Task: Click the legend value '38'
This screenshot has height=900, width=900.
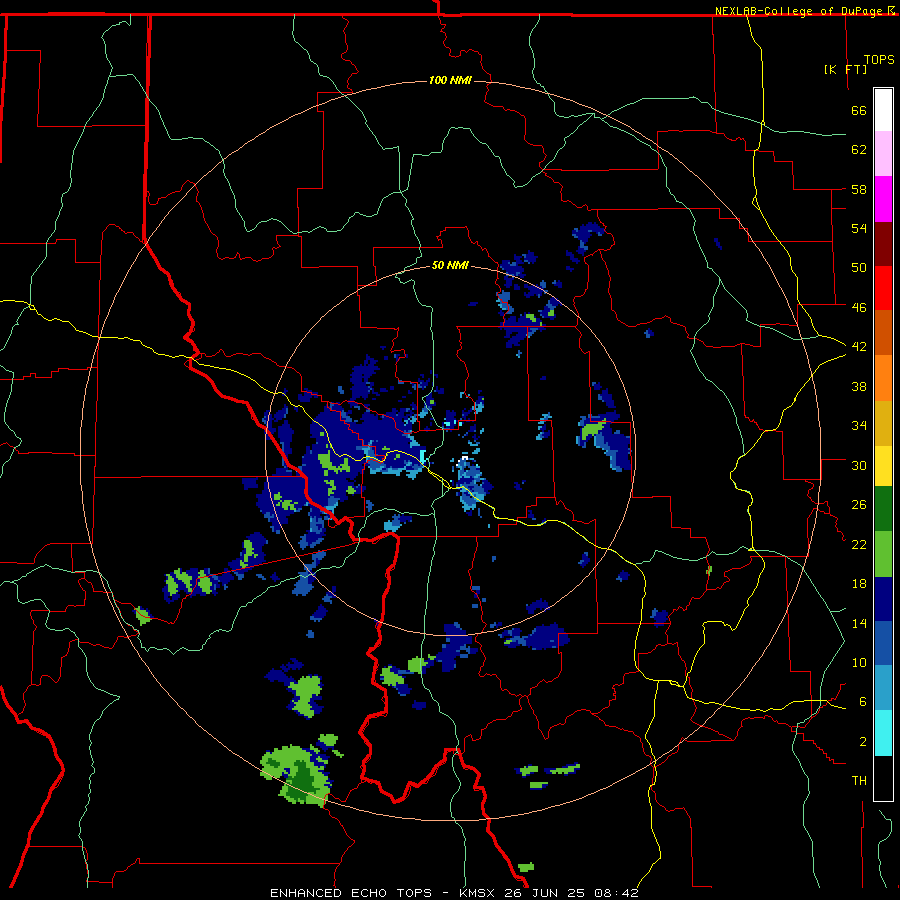Action: pos(859,386)
